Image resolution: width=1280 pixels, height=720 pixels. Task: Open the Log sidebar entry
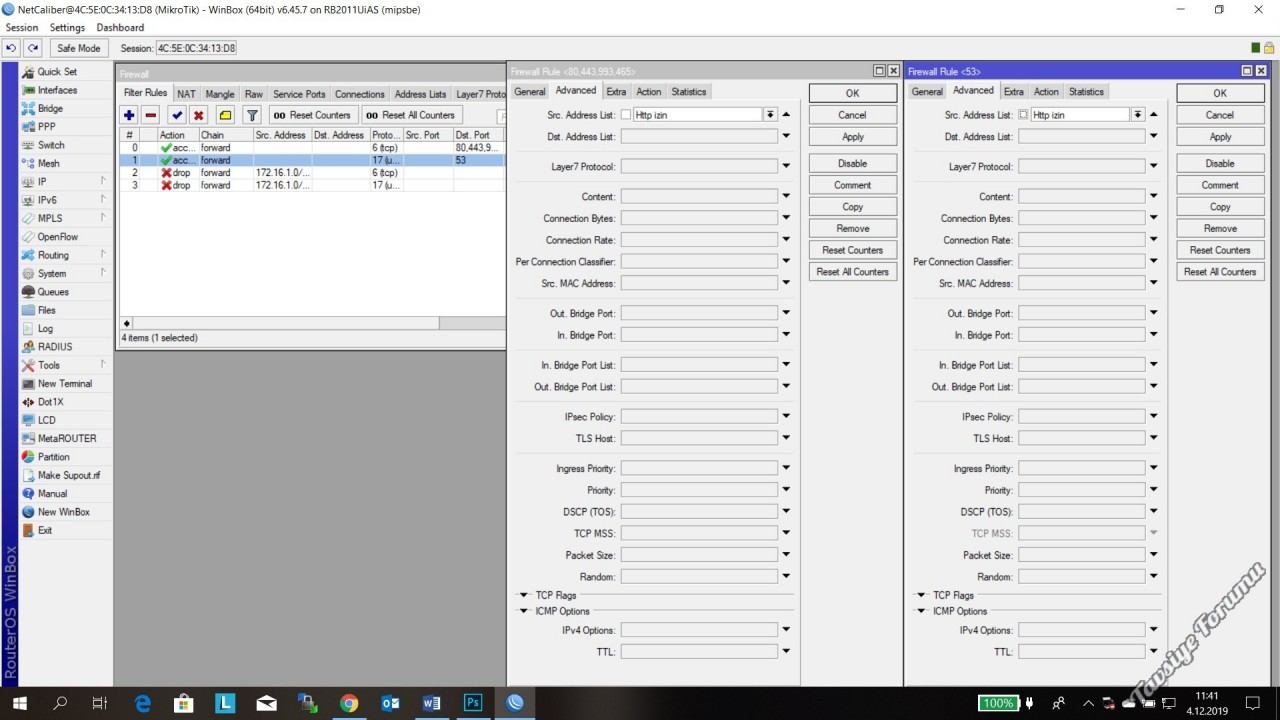45,328
